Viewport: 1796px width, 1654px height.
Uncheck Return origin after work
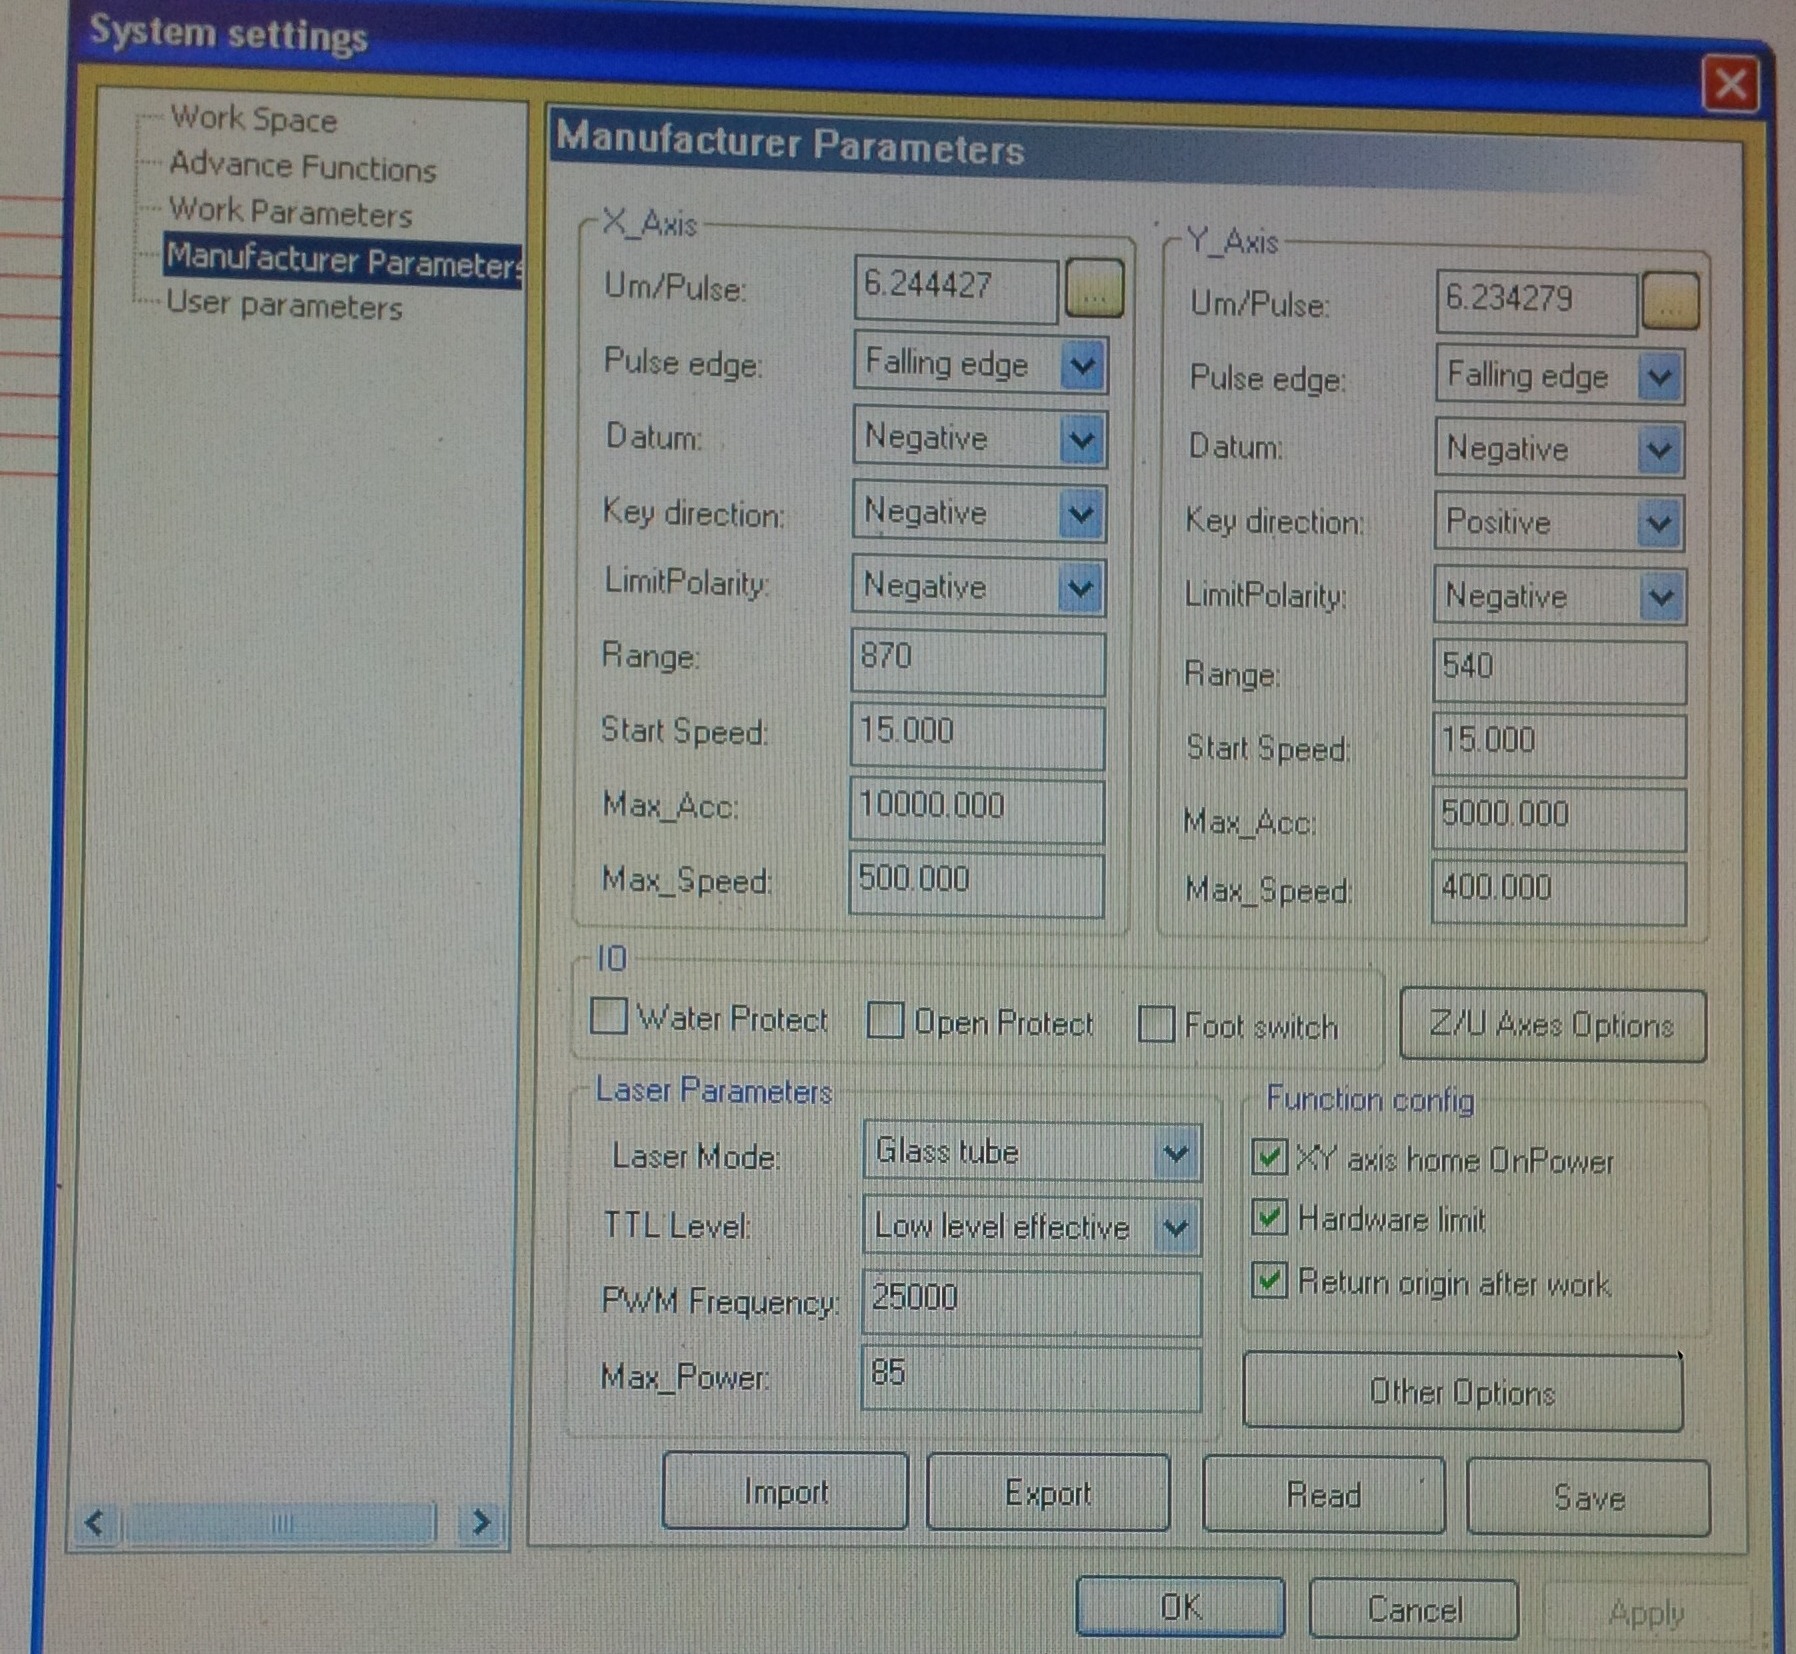pyautogui.click(x=1269, y=1280)
